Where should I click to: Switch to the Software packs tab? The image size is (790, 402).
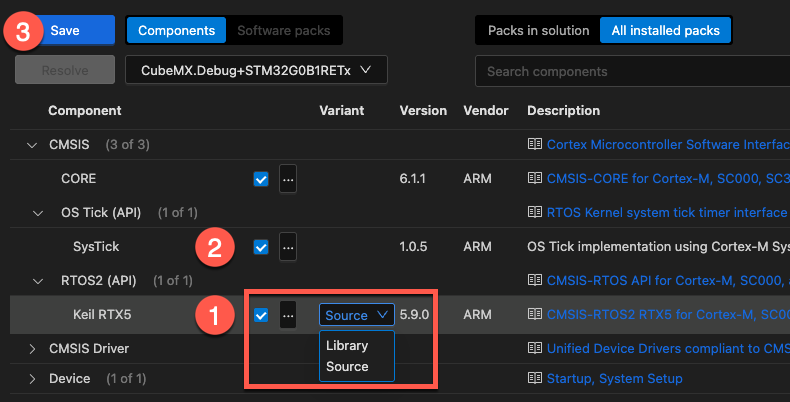click(x=284, y=31)
